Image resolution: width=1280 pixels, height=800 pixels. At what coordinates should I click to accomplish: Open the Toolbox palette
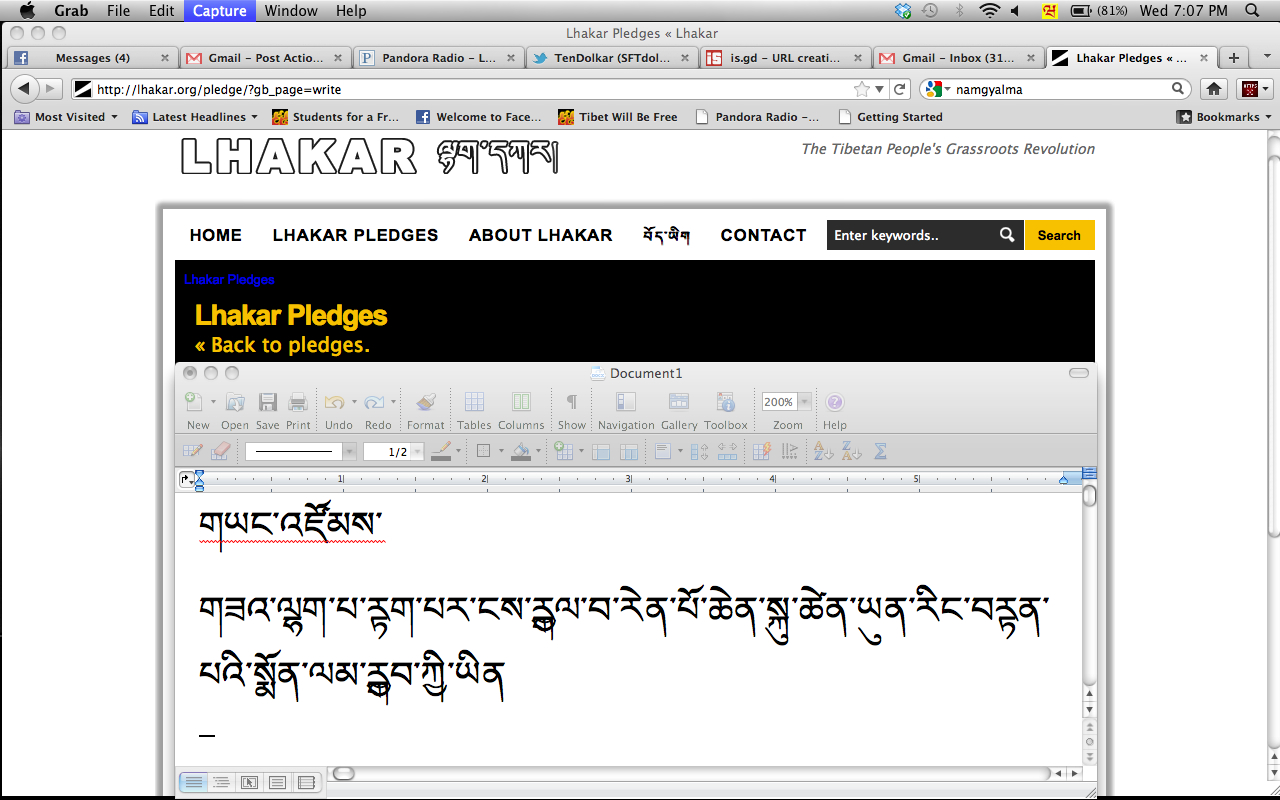[725, 403]
